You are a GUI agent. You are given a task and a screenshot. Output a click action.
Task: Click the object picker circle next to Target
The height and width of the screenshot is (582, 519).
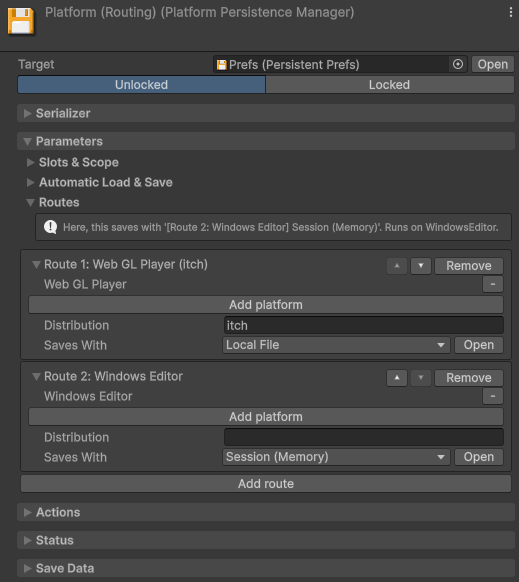click(458, 64)
